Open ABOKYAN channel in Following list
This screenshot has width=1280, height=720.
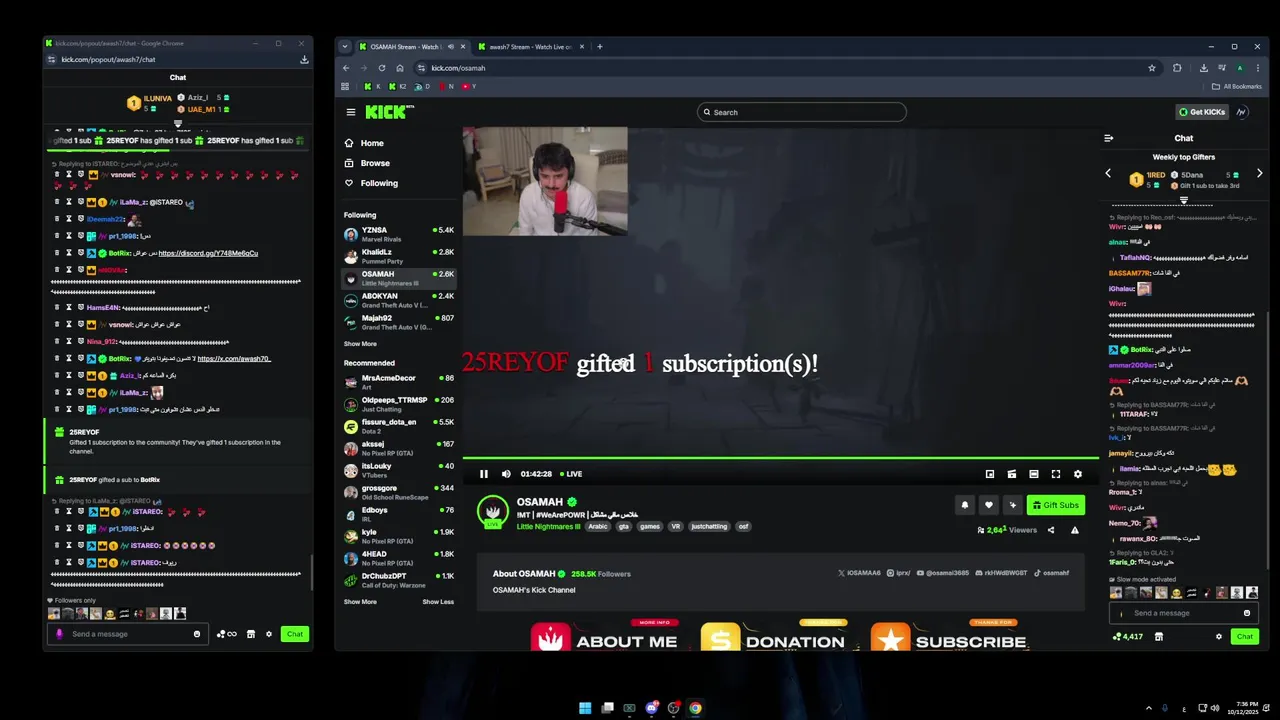pos(399,300)
